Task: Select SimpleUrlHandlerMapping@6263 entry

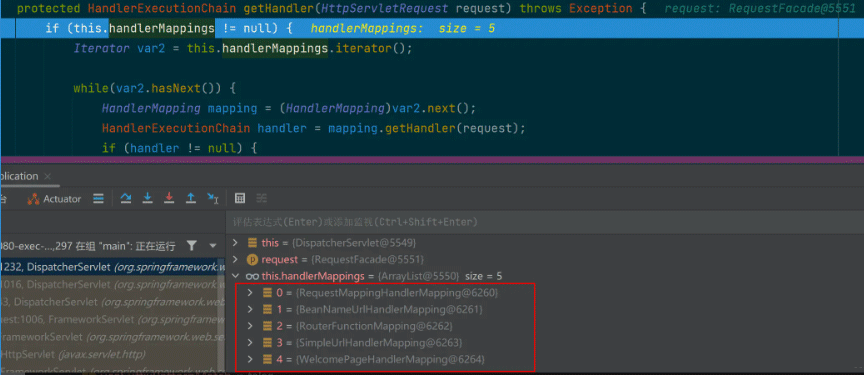Action: click(379, 343)
